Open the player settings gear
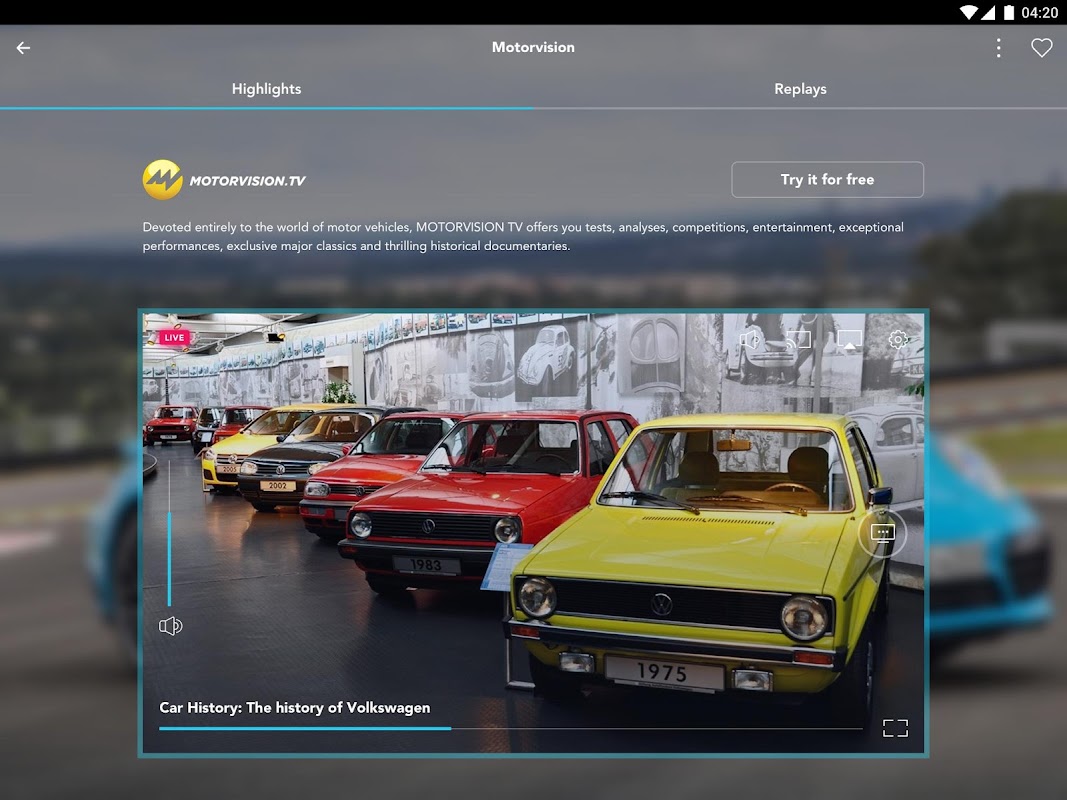Image resolution: width=1067 pixels, height=800 pixels. click(898, 339)
